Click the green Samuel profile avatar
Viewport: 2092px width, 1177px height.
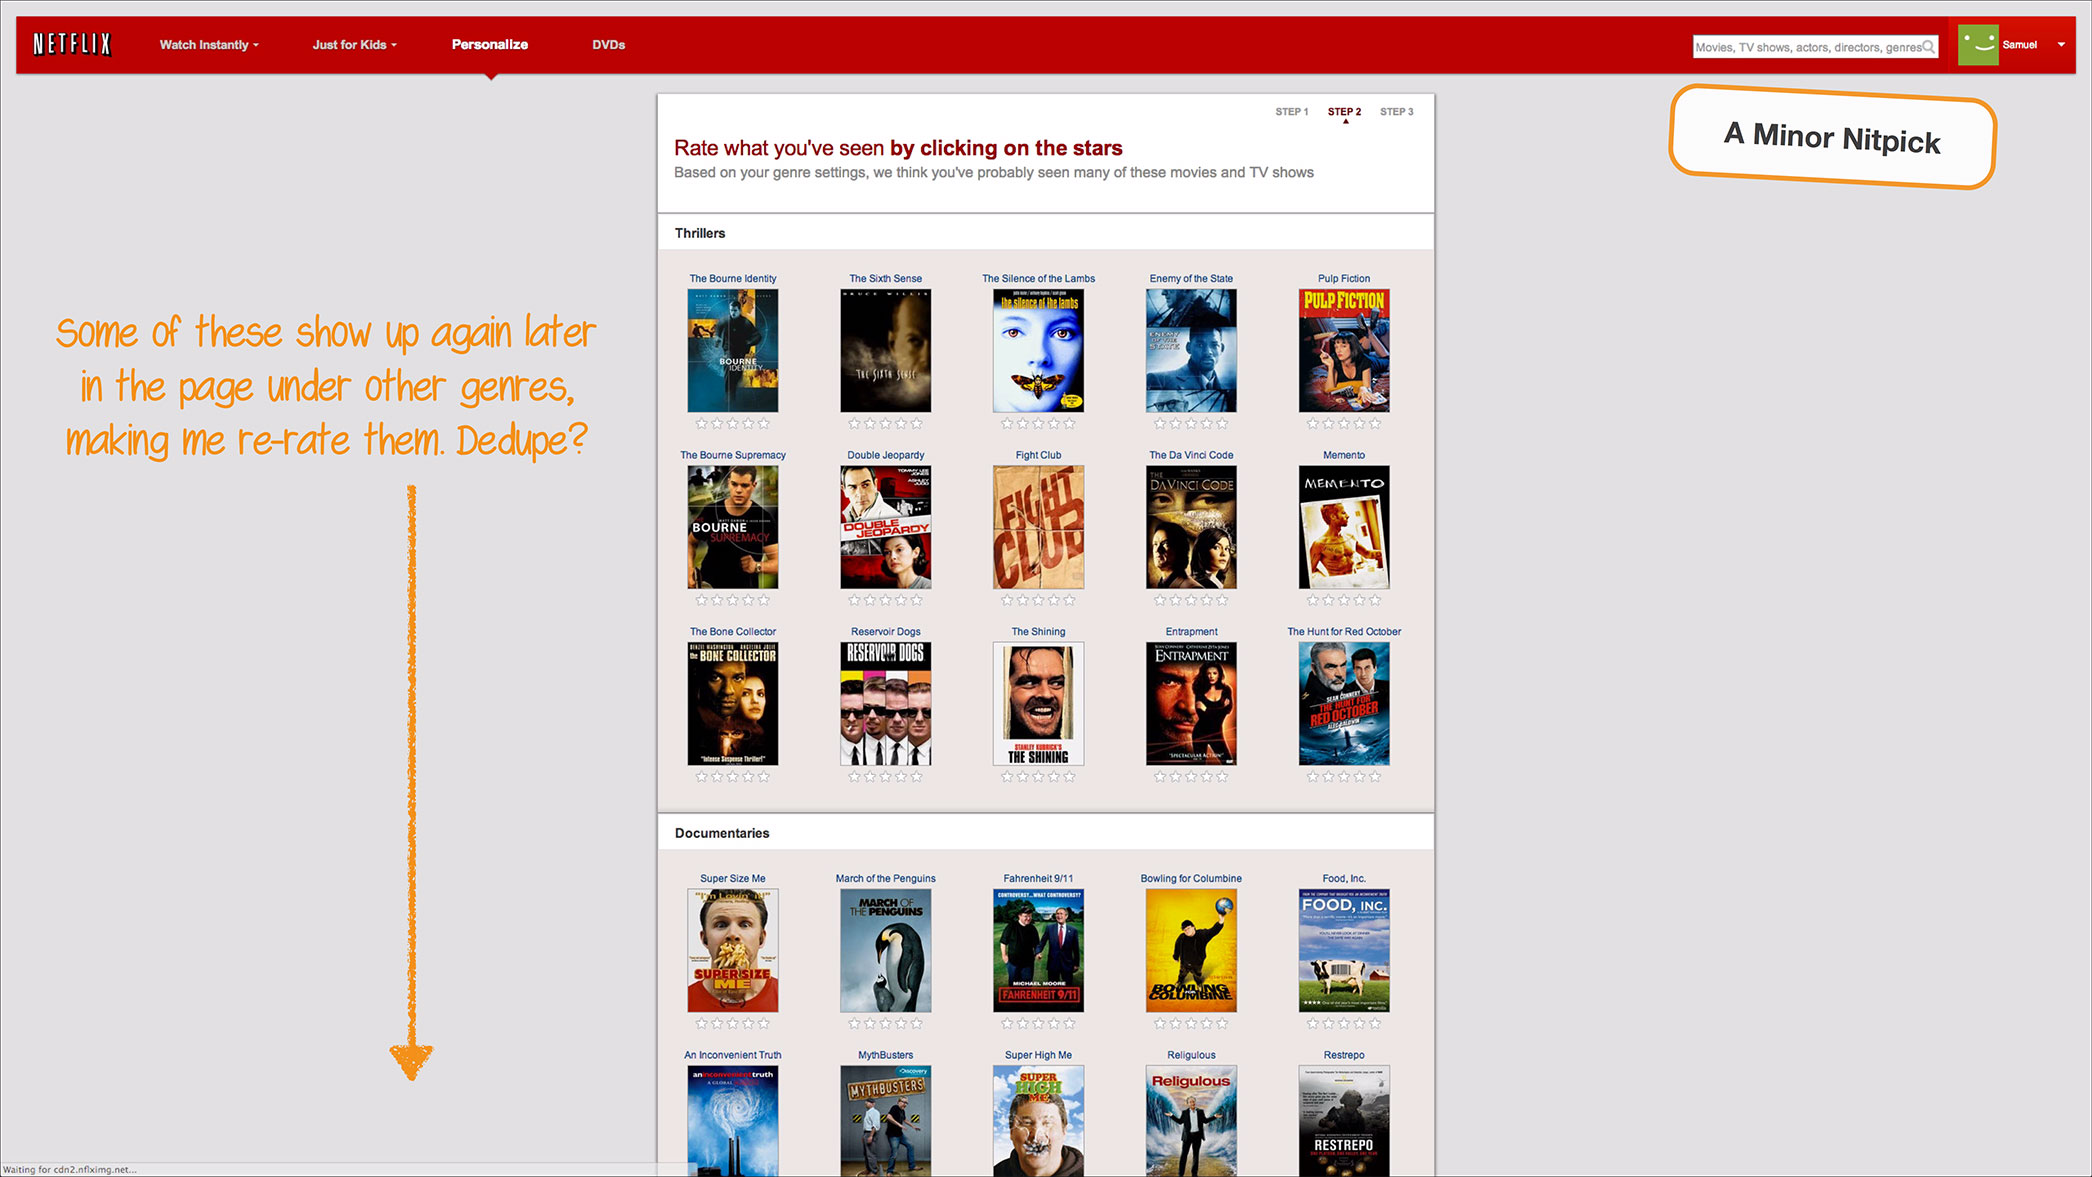tap(1977, 45)
